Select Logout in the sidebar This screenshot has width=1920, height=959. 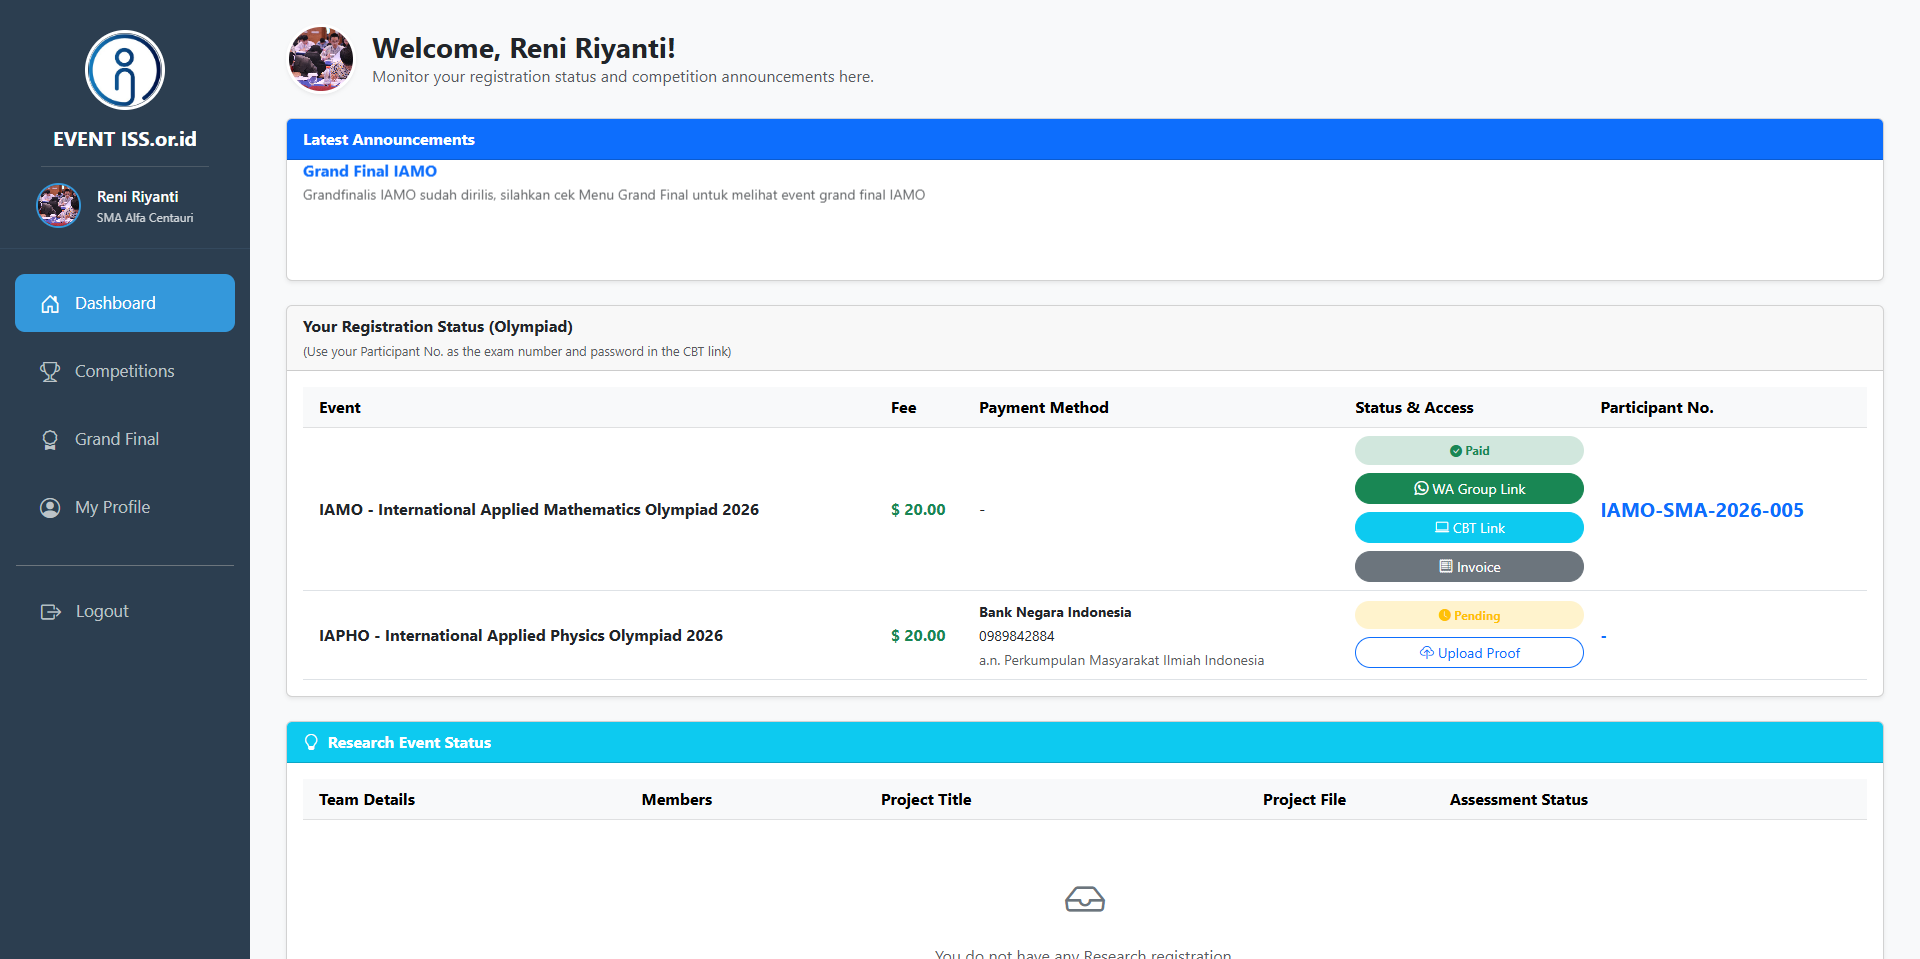(125, 611)
